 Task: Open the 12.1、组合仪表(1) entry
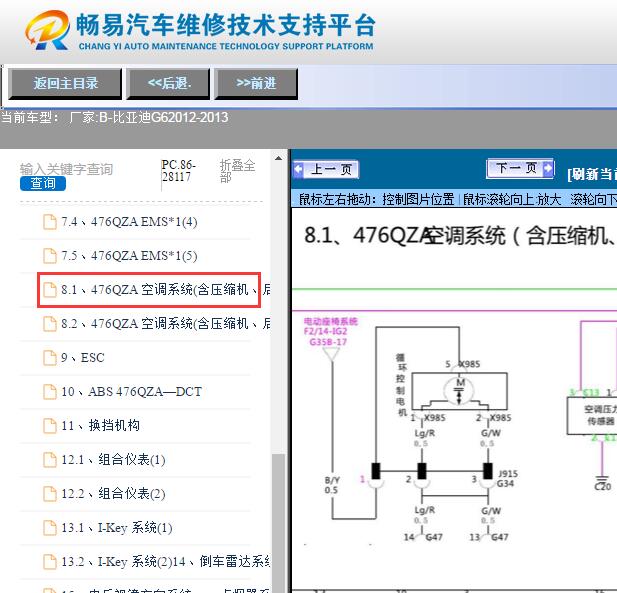tap(113, 460)
